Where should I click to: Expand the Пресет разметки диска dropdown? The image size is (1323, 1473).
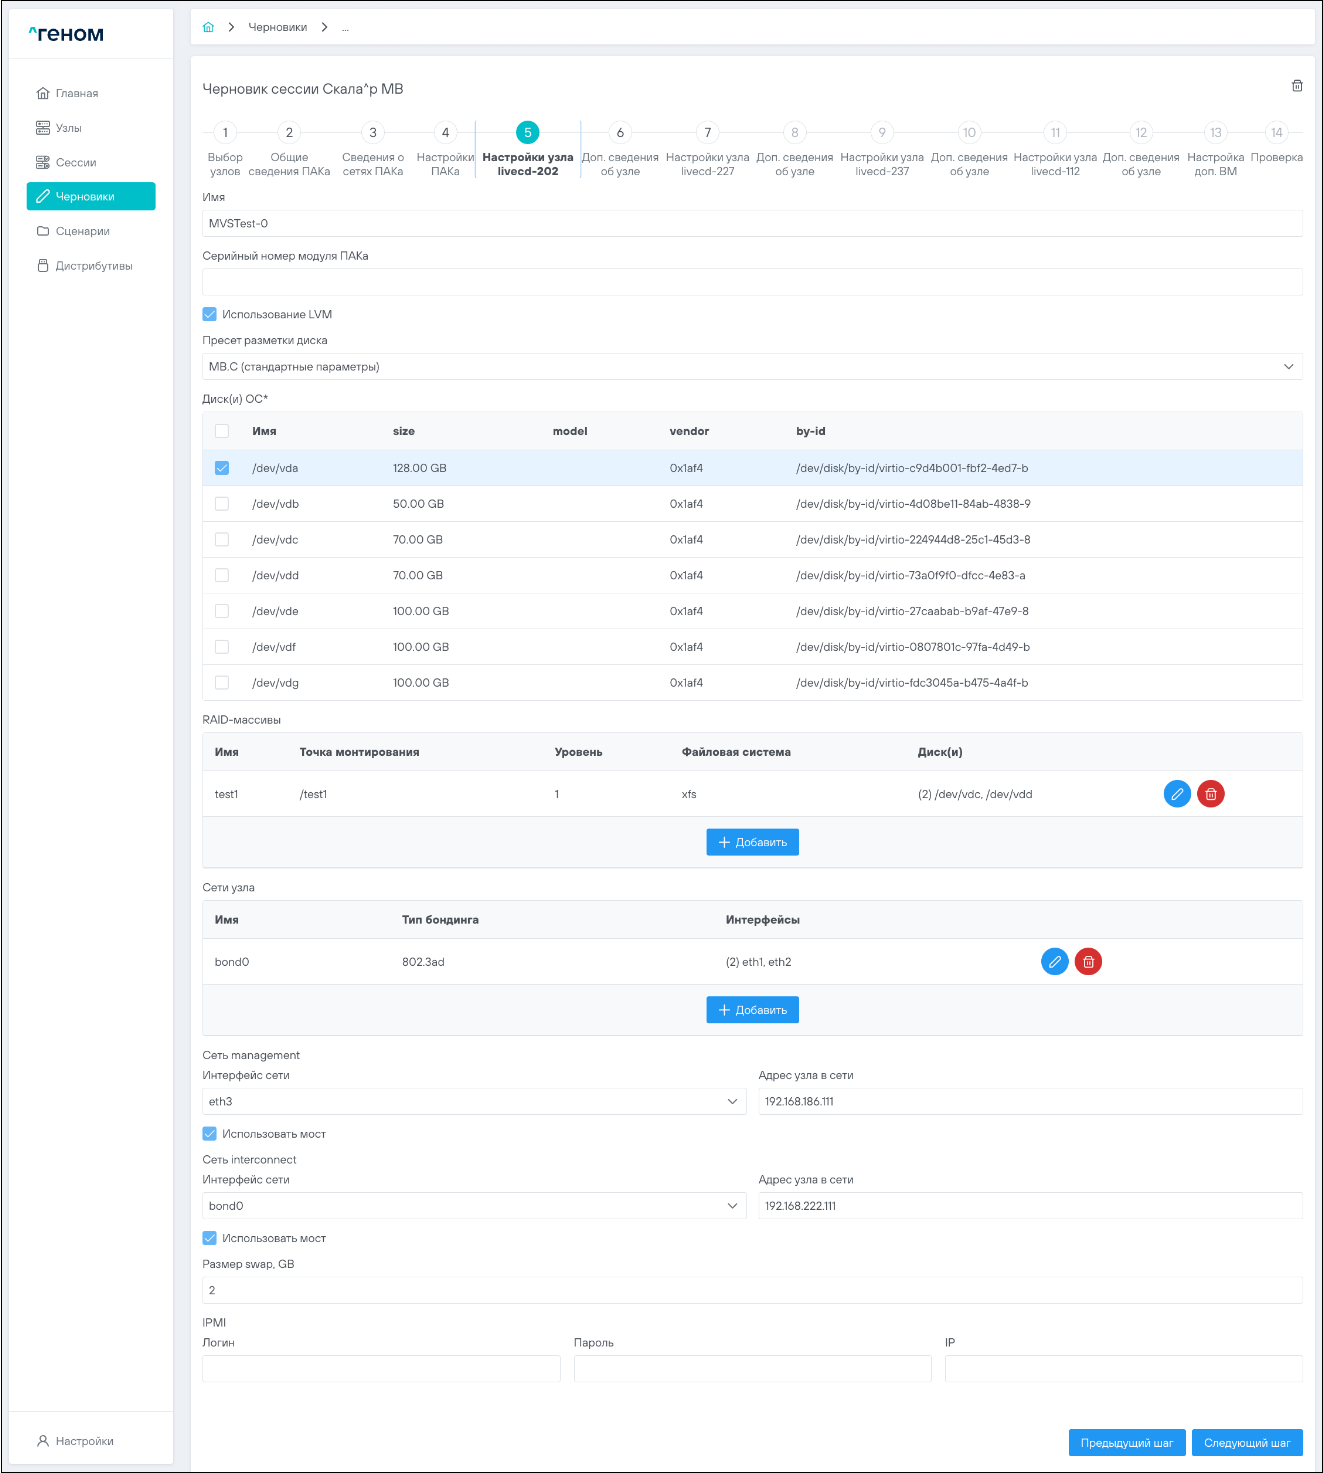click(751, 367)
